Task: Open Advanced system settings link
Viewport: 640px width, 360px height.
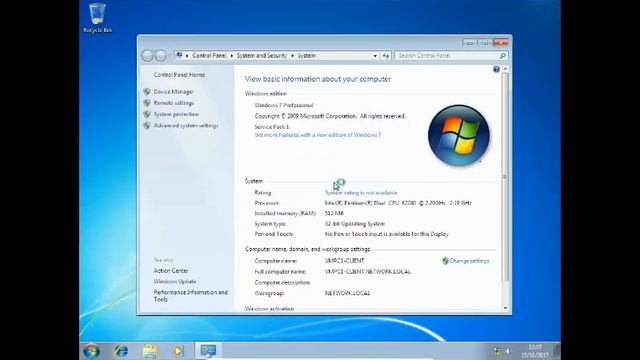Action: (x=186, y=126)
